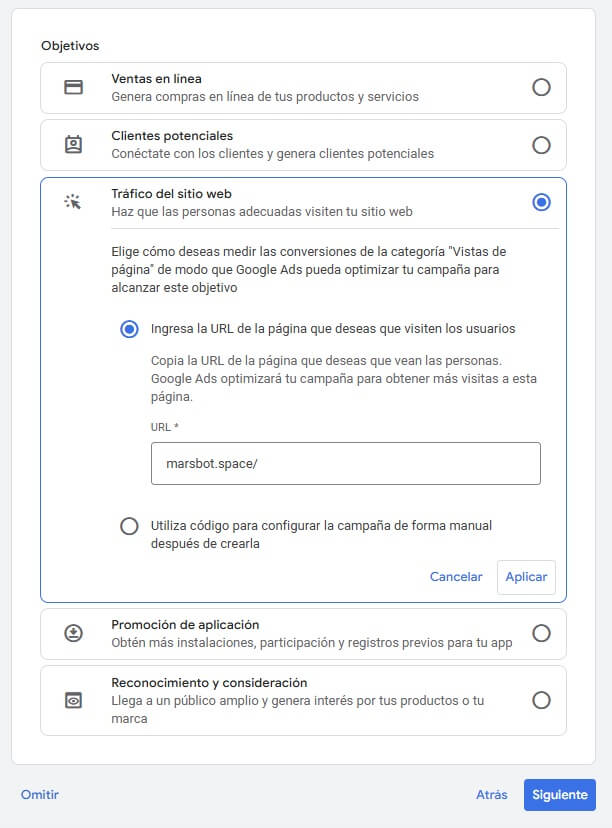This screenshot has width=612, height=828.
Task: Go back with the Atrás link
Action: coord(491,795)
